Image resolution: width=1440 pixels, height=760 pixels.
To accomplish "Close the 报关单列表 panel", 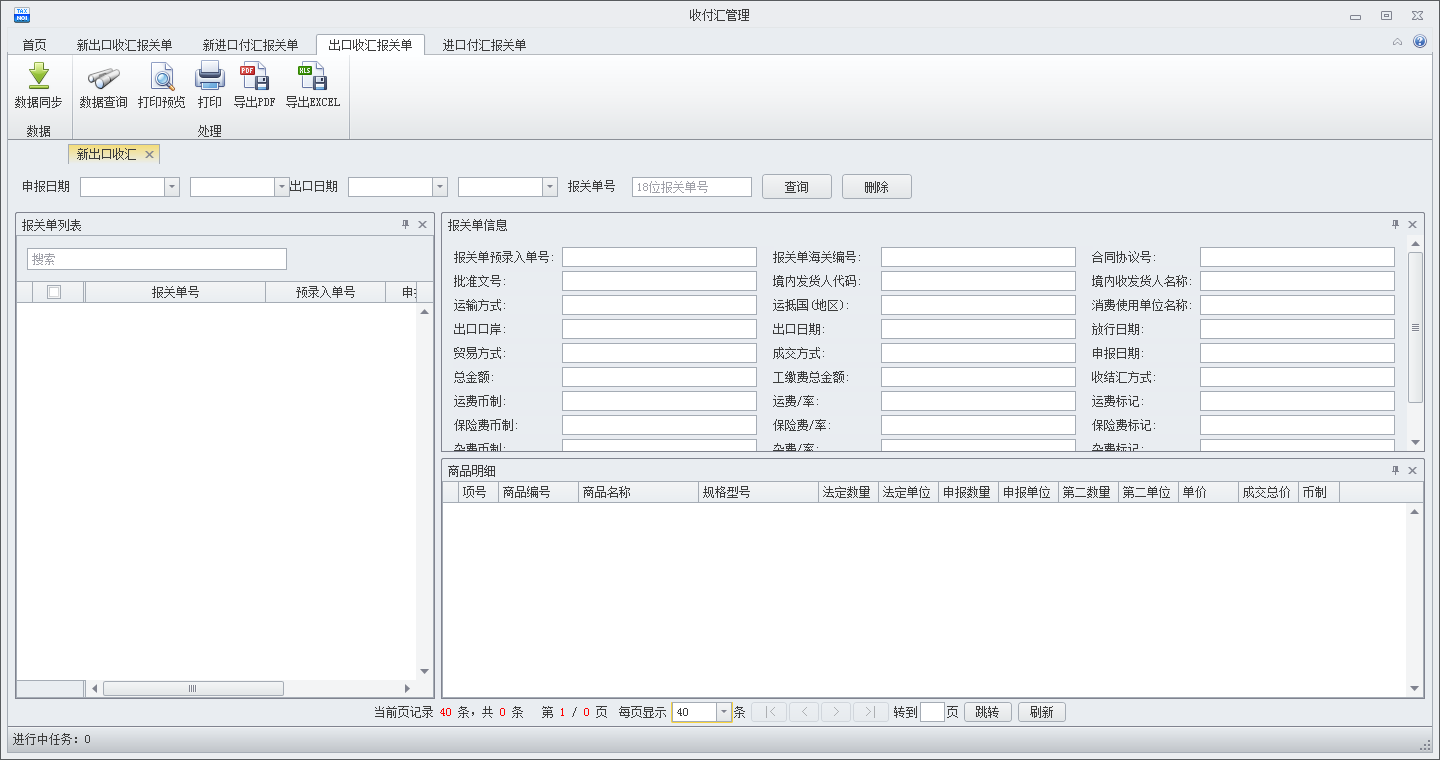I will click(x=422, y=225).
